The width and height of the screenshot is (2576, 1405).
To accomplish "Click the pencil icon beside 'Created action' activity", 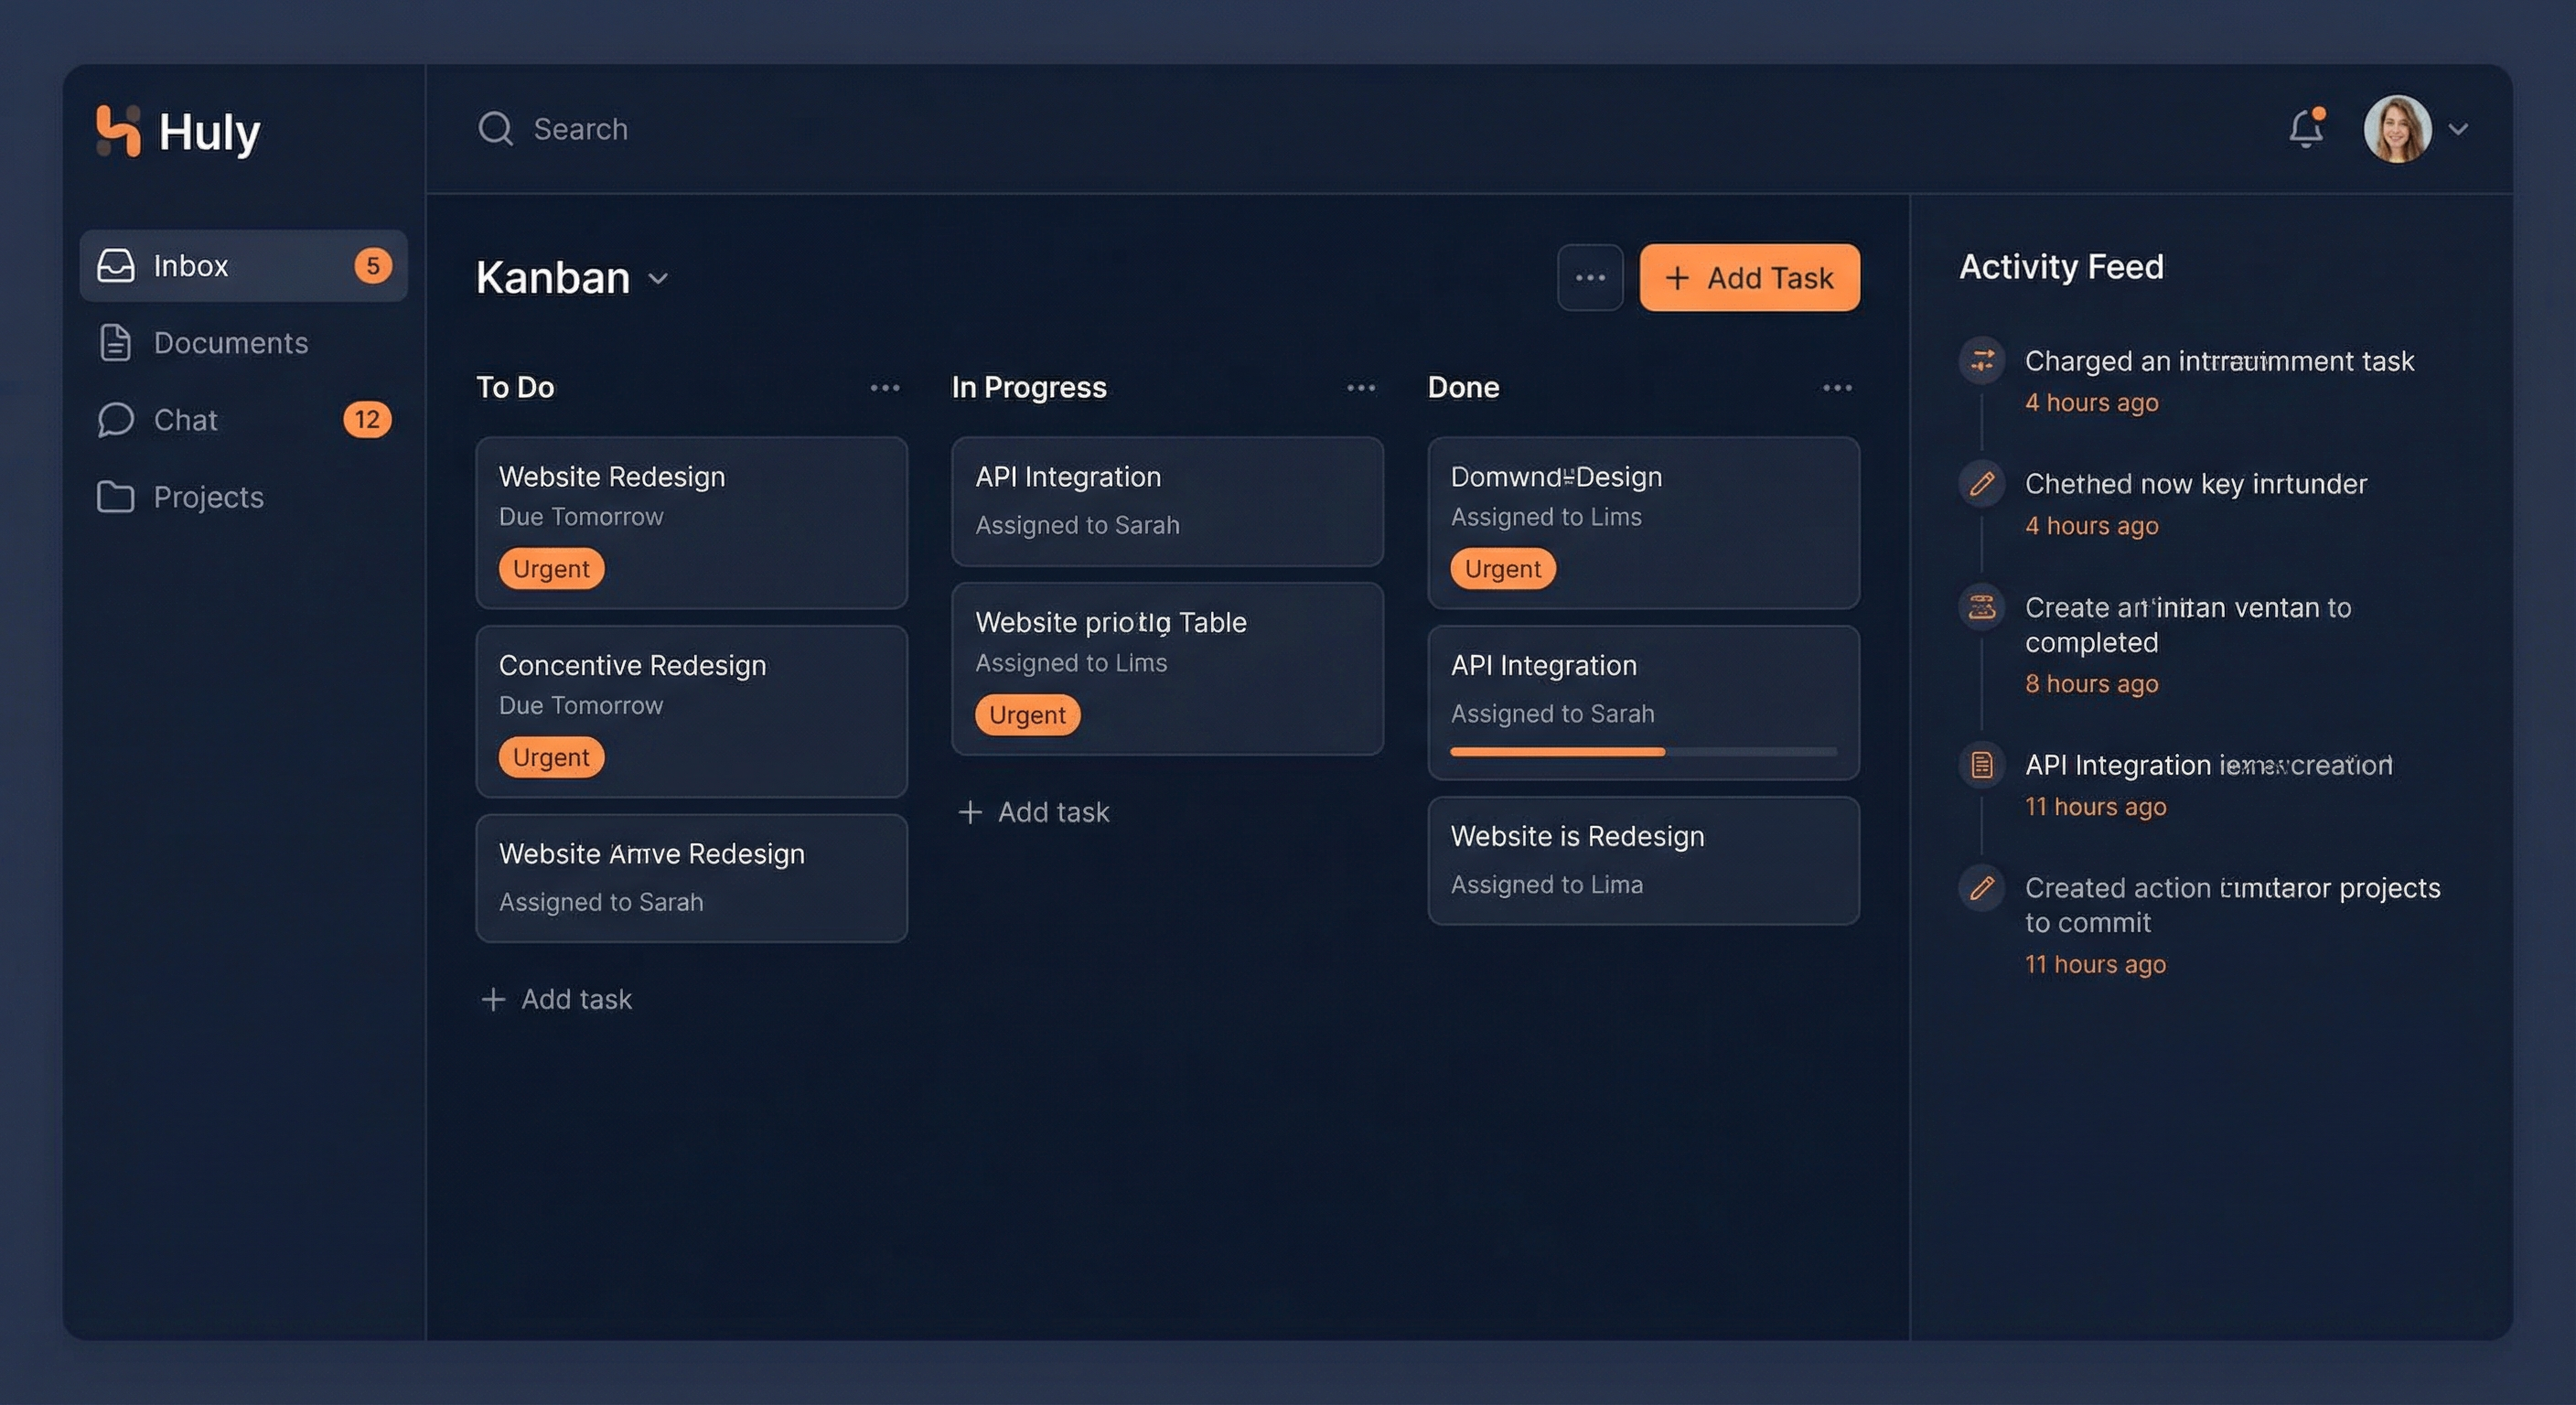I will pyautogui.click(x=1982, y=888).
